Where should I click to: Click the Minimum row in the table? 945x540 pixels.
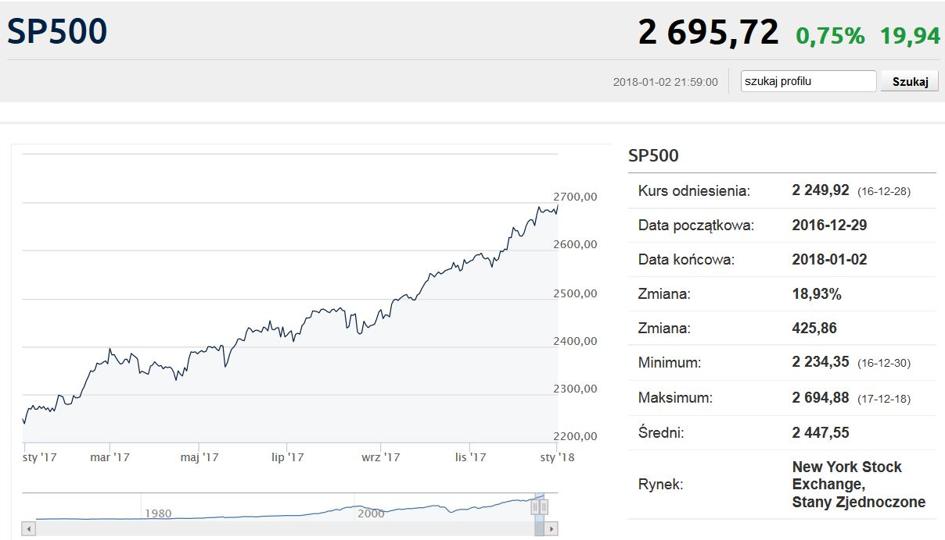point(782,363)
